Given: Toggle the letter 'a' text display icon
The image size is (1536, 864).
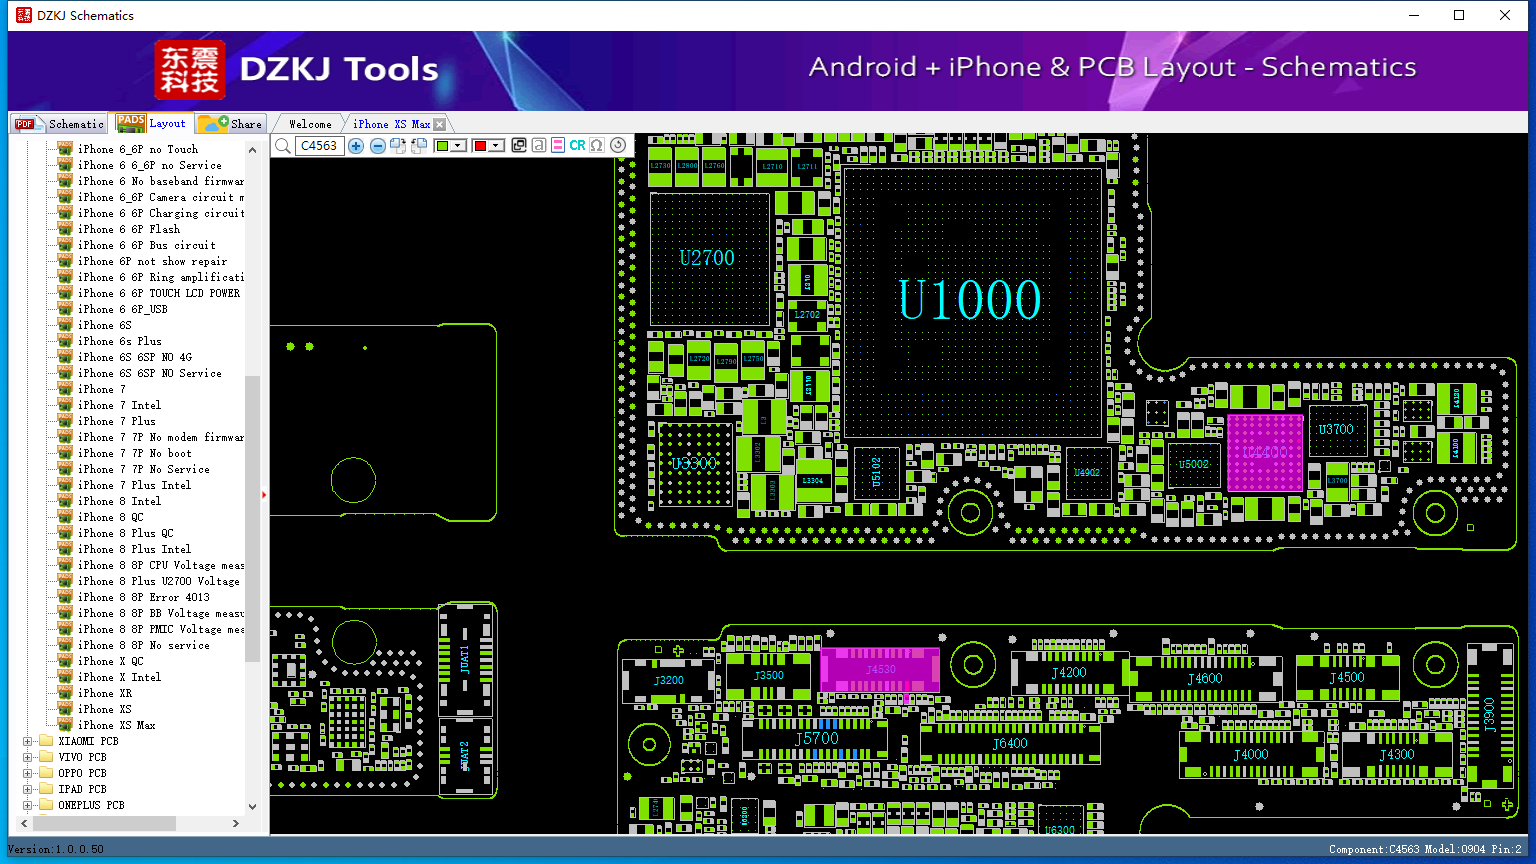Looking at the screenshot, I should (x=539, y=146).
